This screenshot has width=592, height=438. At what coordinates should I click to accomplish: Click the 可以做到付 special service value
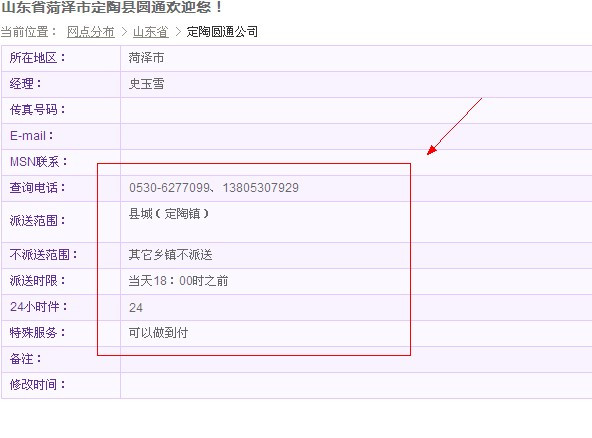pos(158,333)
